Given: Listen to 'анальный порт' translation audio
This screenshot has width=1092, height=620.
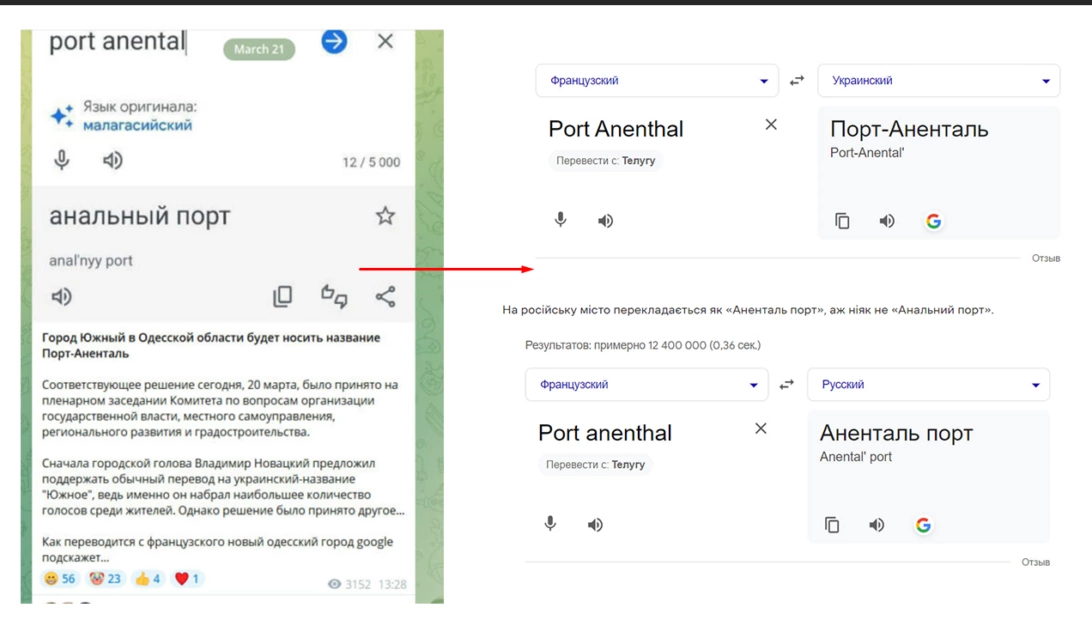Looking at the screenshot, I should tap(62, 297).
